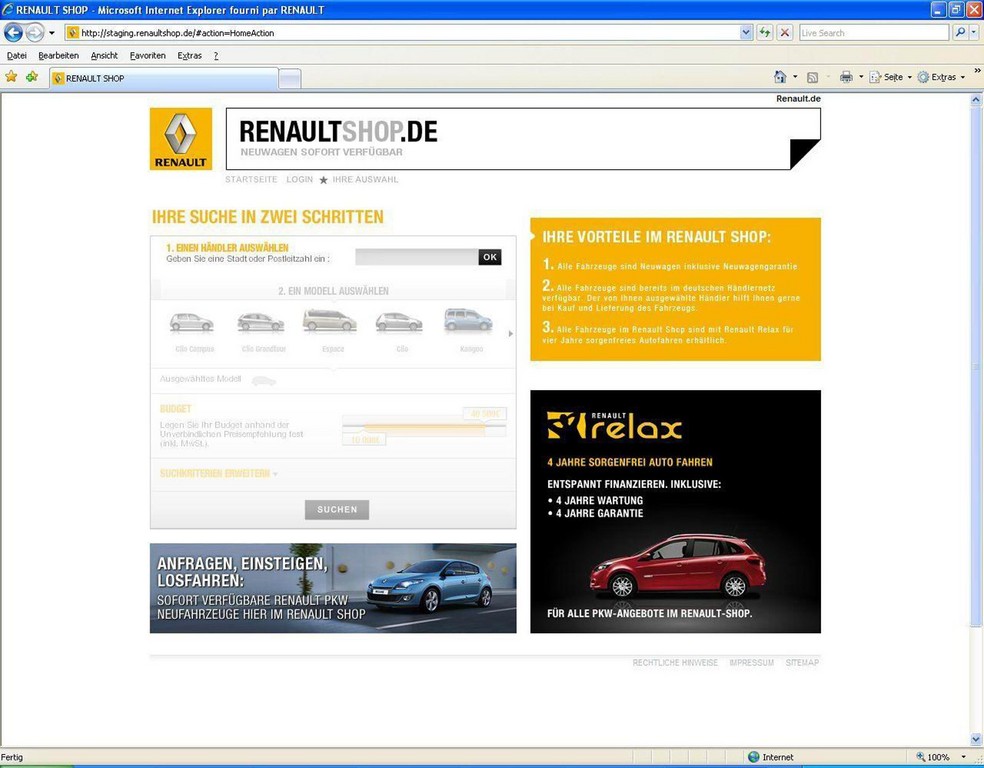Click the Renault relax promotion banner
984x768 pixels.
pyautogui.click(x=675, y=511)
